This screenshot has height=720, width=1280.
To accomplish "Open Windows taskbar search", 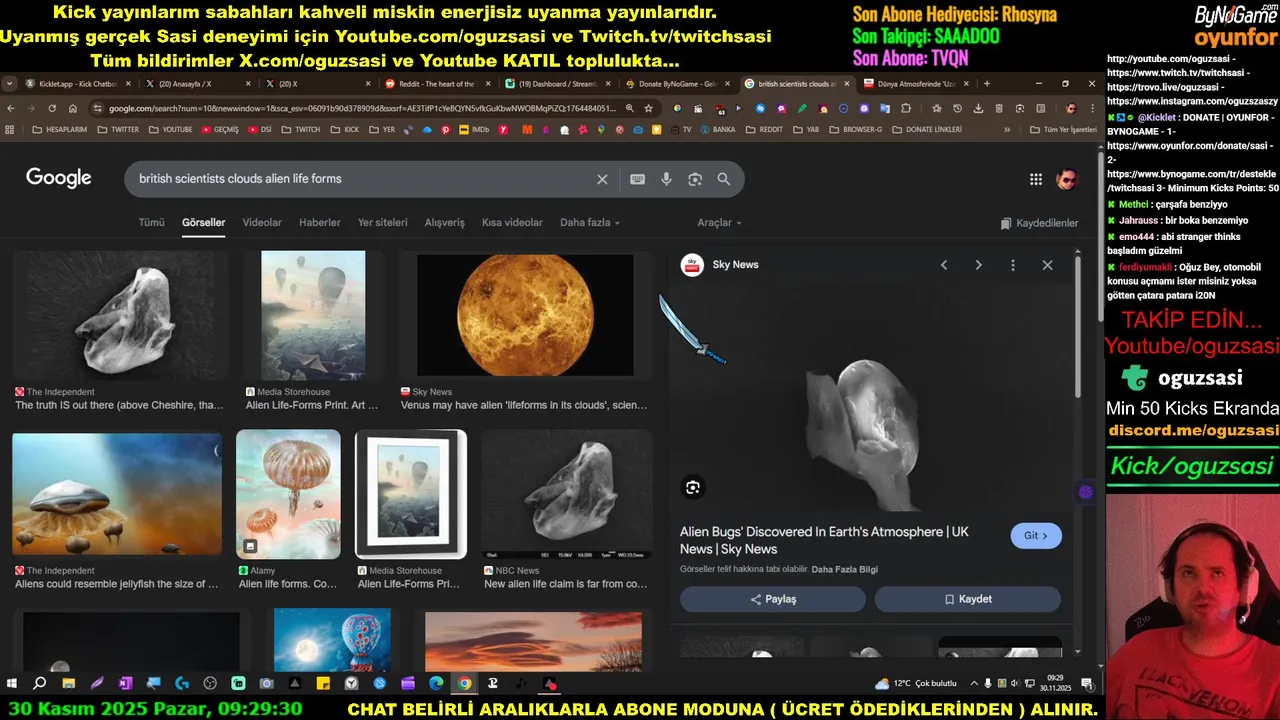I will [40, 684].
